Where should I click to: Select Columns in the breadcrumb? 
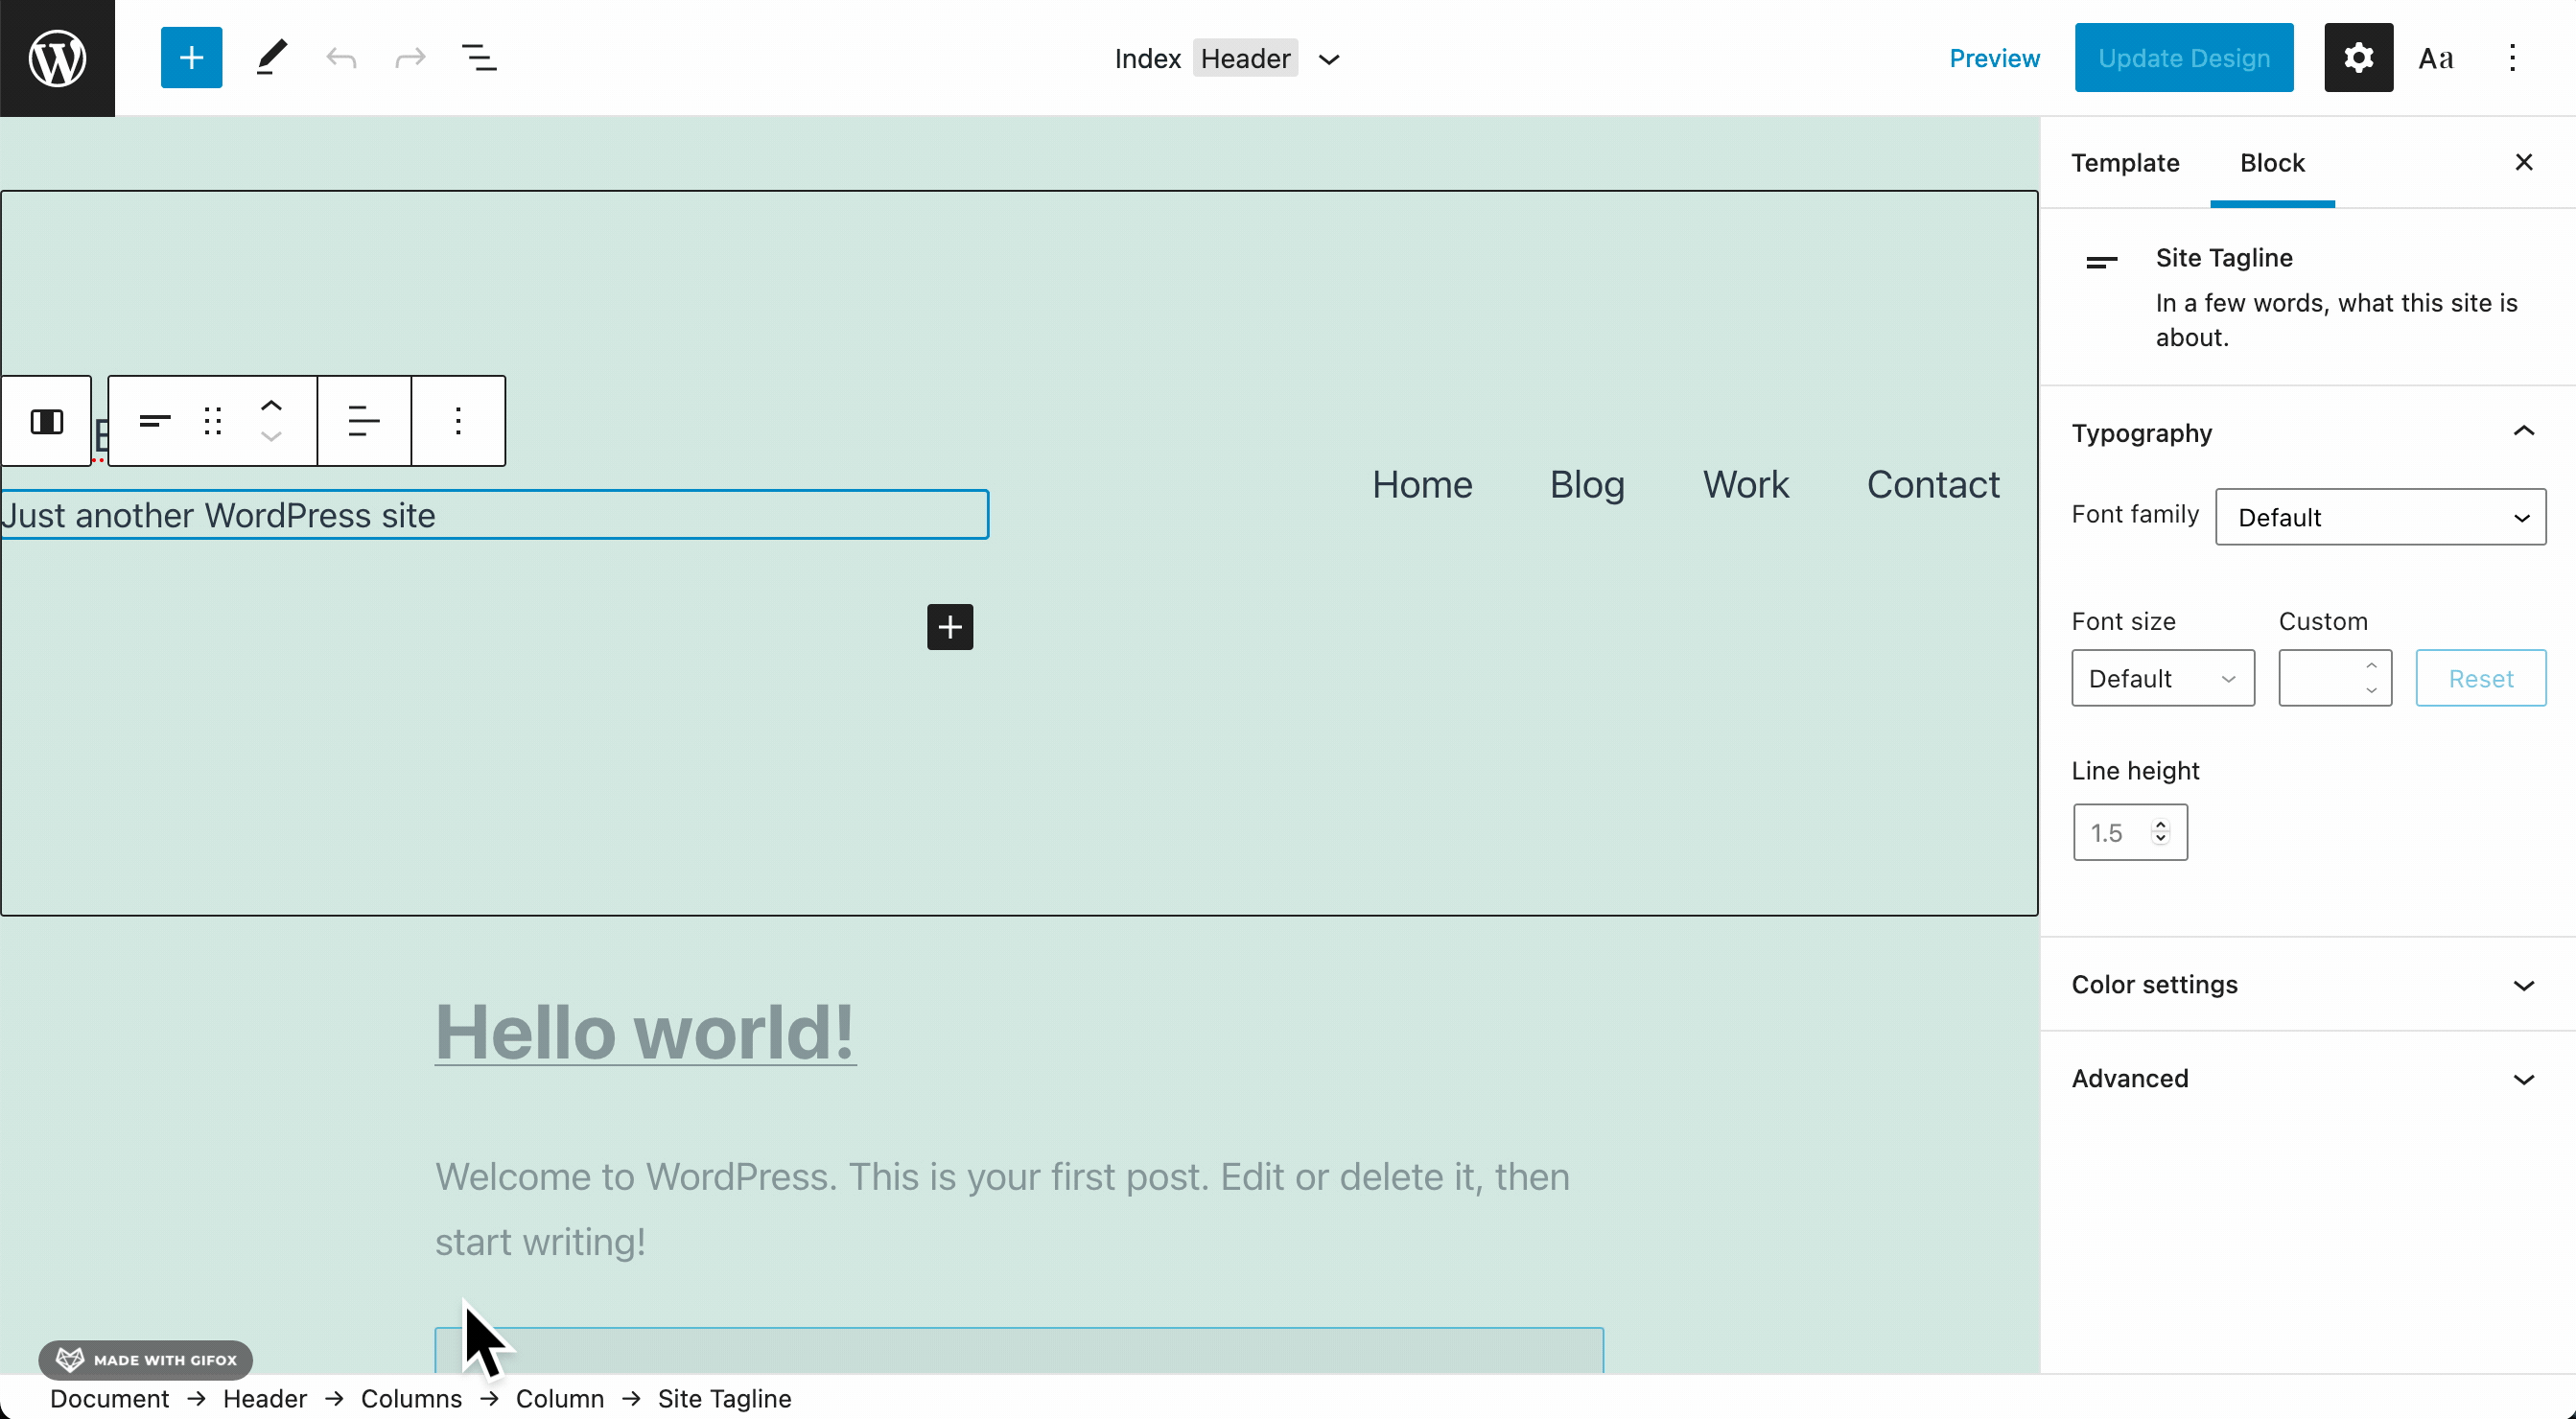pos(411,1398)
